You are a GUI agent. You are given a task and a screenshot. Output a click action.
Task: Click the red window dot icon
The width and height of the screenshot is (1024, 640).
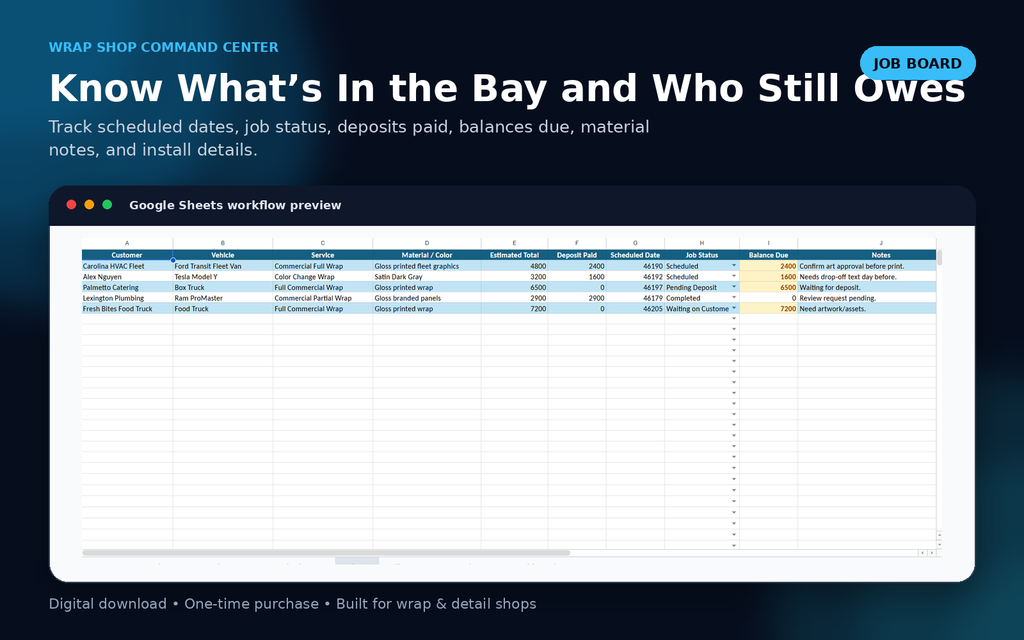71,204
